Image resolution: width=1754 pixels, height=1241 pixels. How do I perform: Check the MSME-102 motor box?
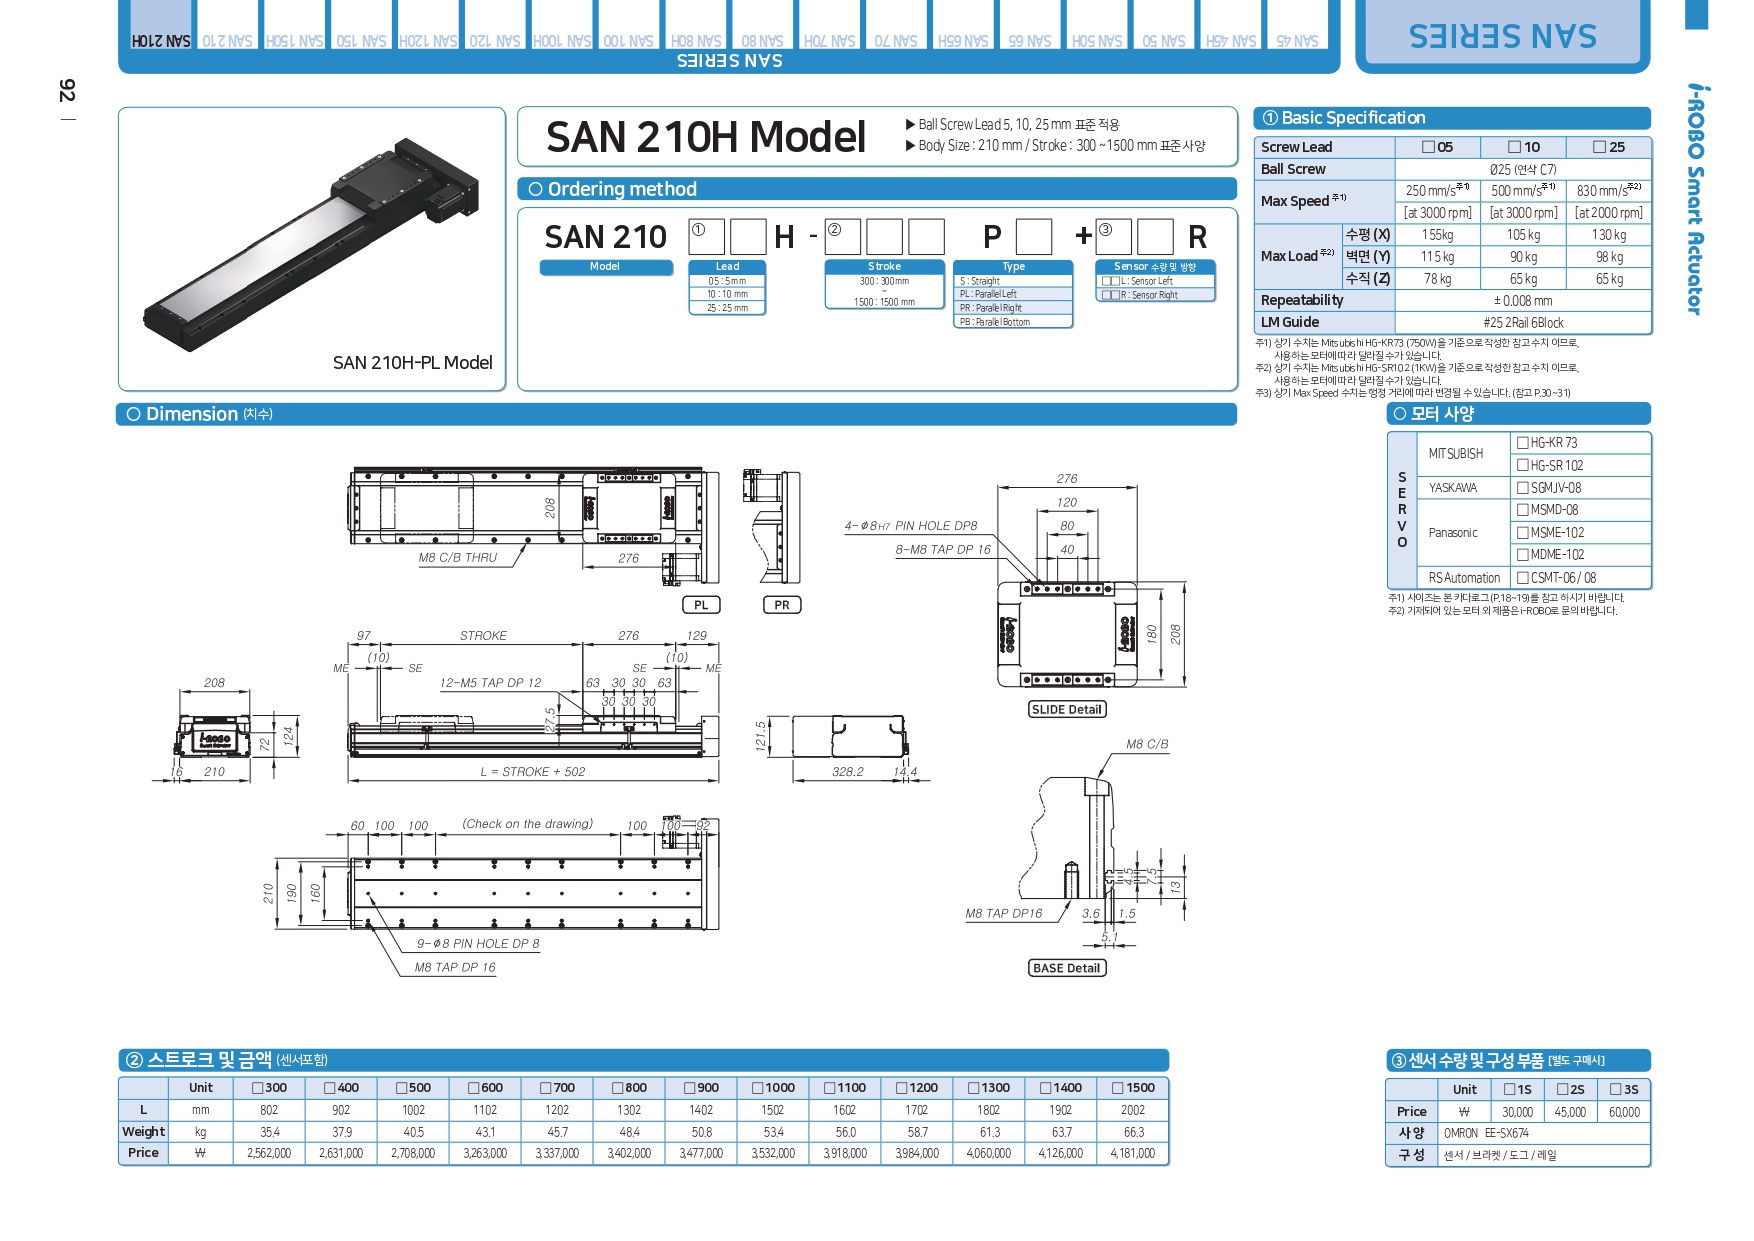[x=1522, y=533]
